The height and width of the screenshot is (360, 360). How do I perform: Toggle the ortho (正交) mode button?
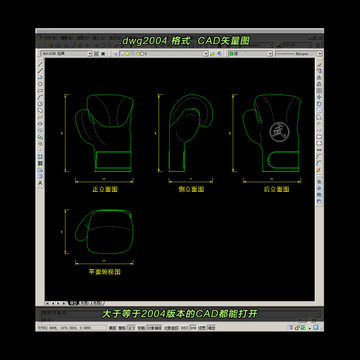pyautogui.click(x=132, y=328)
